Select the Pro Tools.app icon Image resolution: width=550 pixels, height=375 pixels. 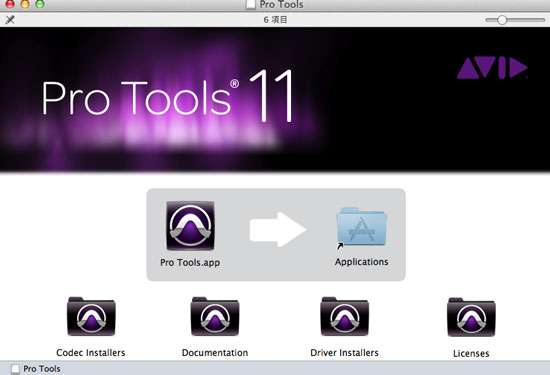(x=190, y=226)
